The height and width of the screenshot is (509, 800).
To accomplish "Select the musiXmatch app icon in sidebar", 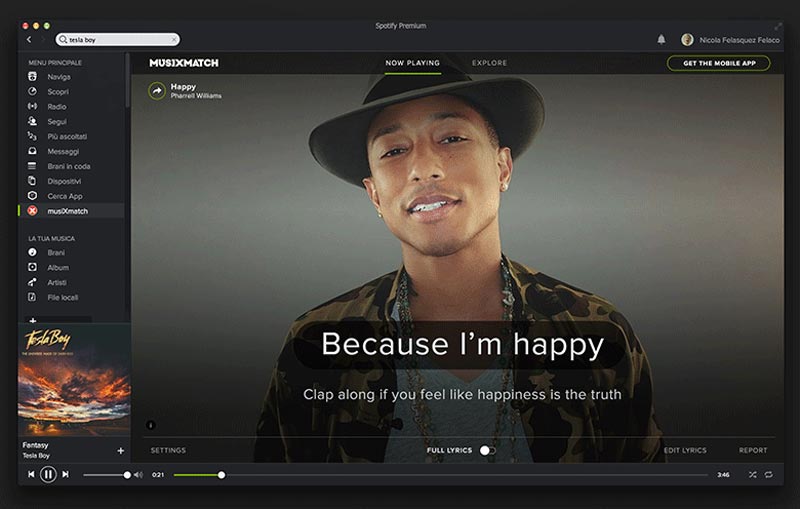I will pos(32,211).
